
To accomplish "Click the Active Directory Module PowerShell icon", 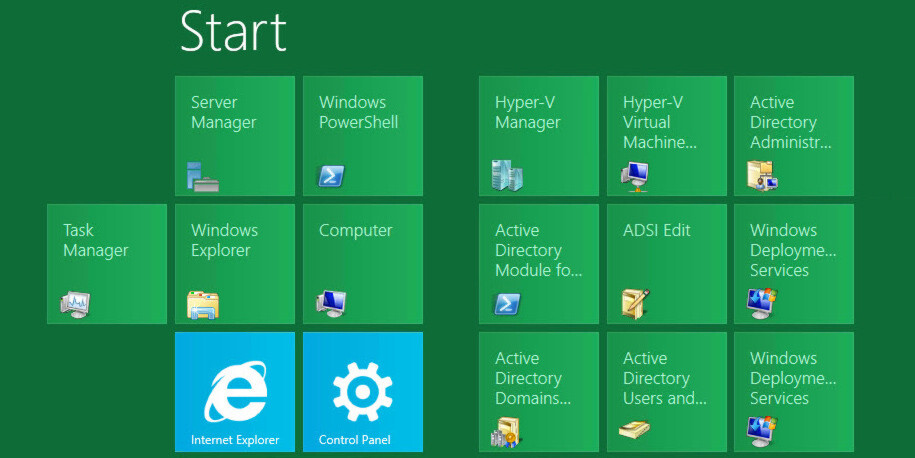I will [x=507, y=304].
